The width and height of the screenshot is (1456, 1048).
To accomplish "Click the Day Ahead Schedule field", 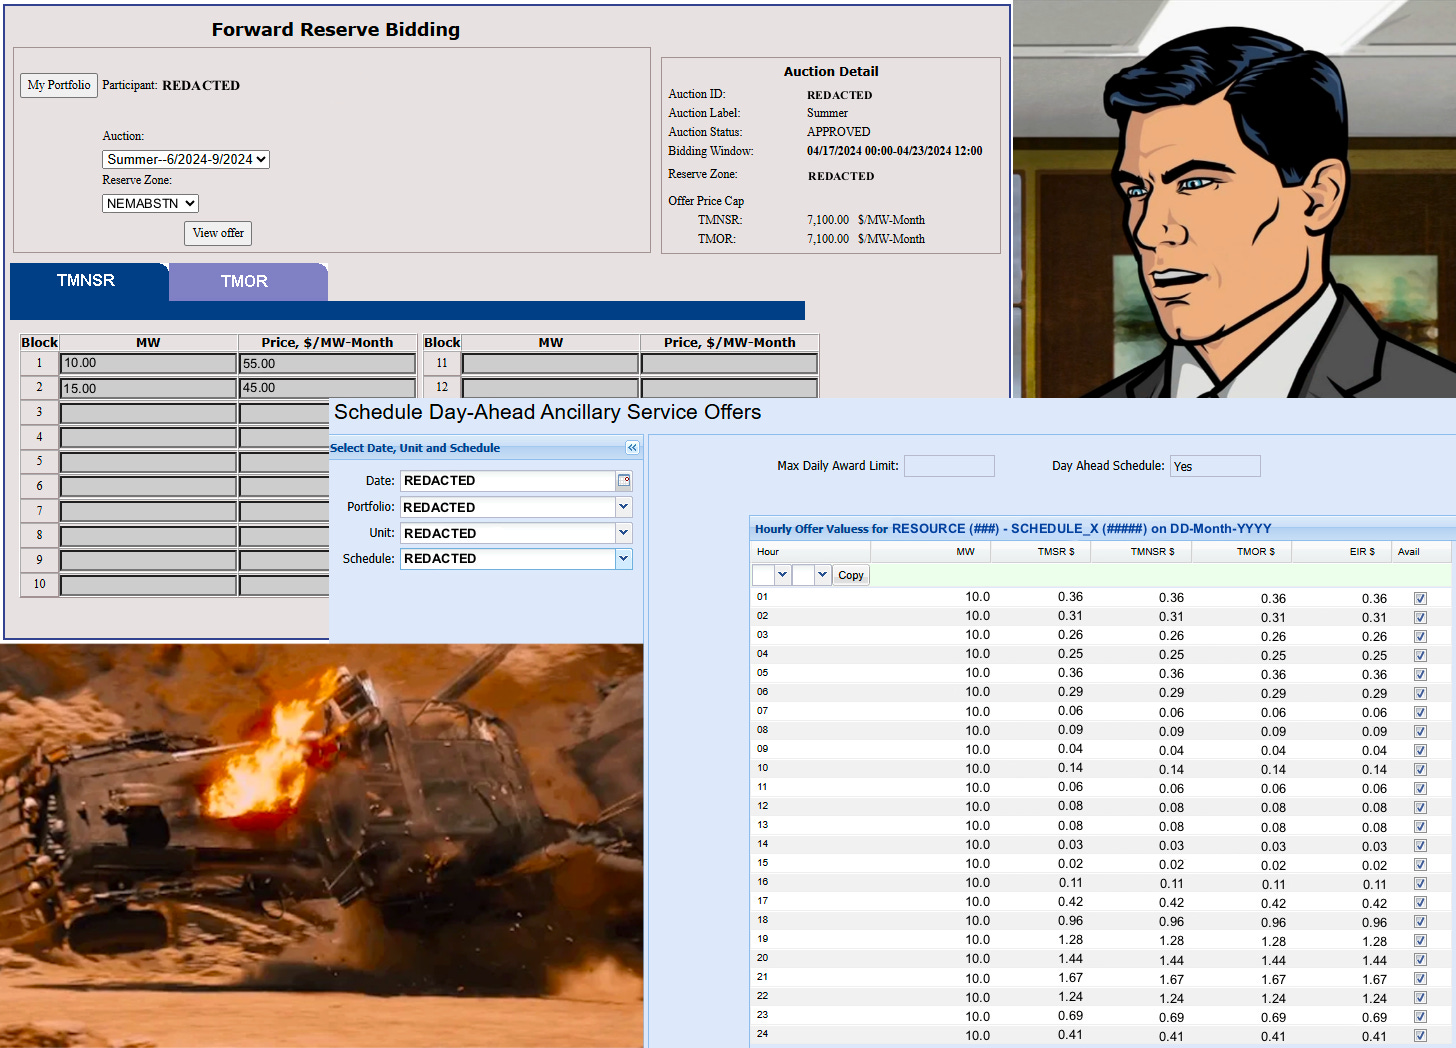I will (x=1215, y=466).
